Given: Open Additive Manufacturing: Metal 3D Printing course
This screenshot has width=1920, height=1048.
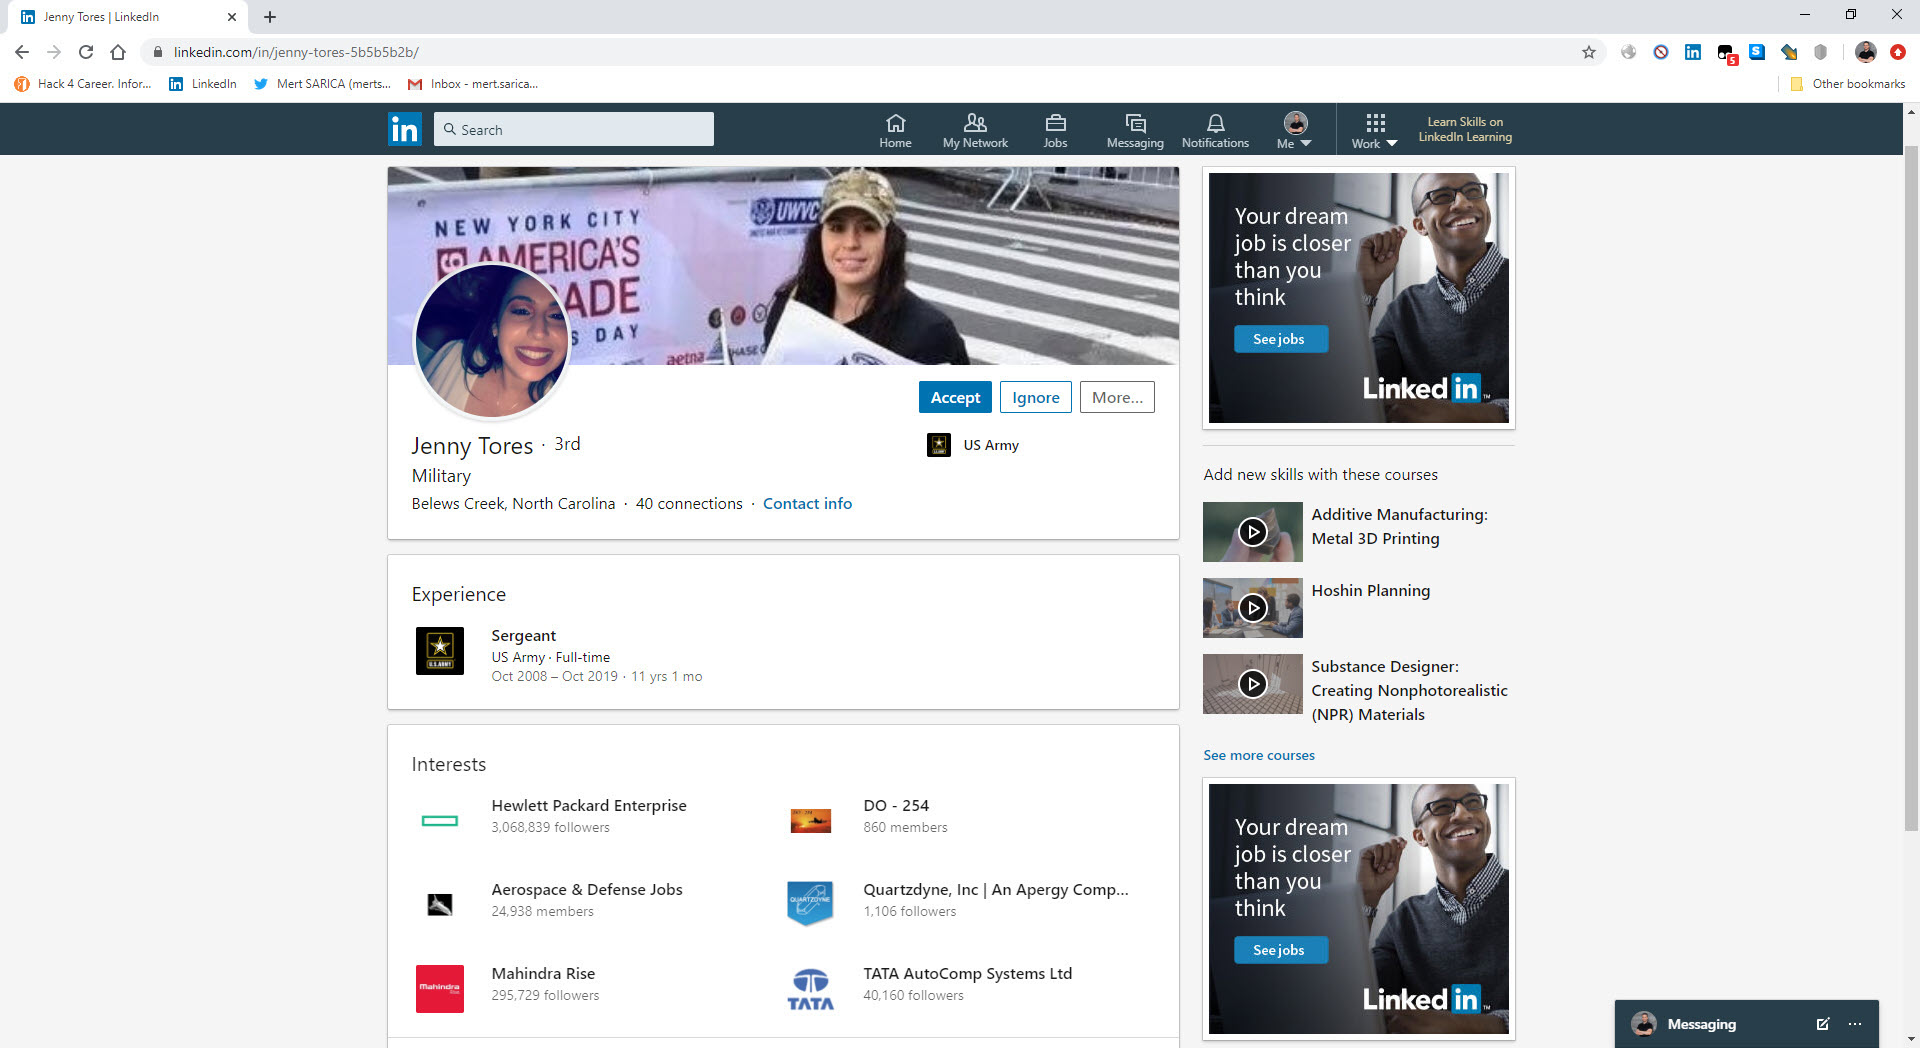Looking at the screenshot, I should point(1399,526).
